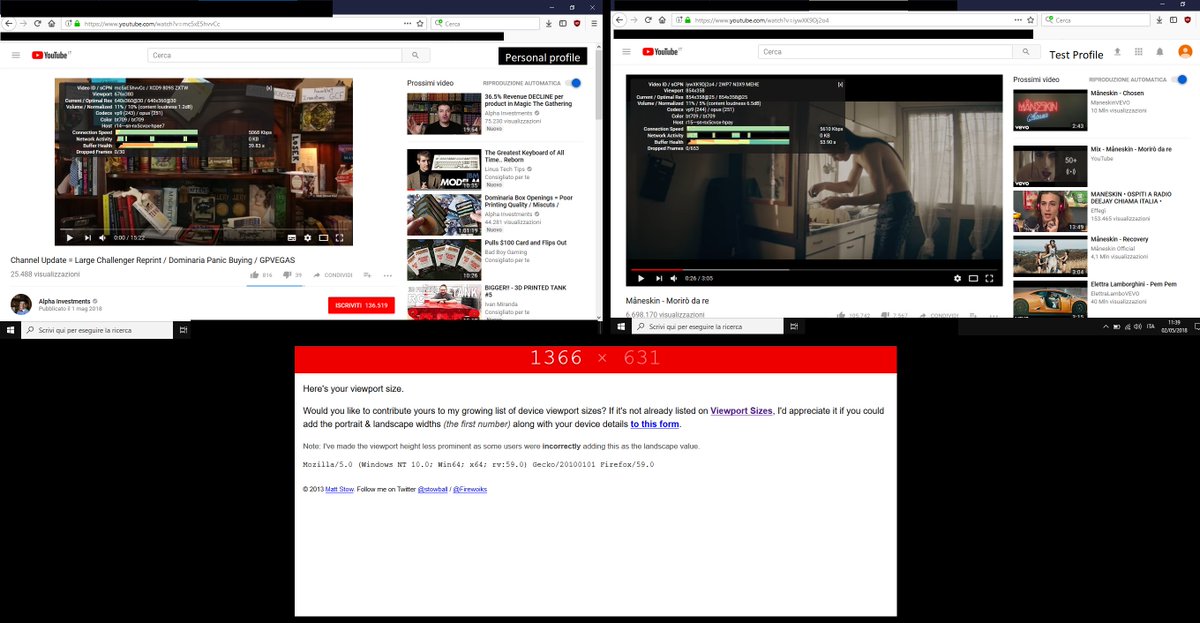Screen dimensions: 1200x623
Task: Click the 'to this form' link
Action: (x=654, y=424)
